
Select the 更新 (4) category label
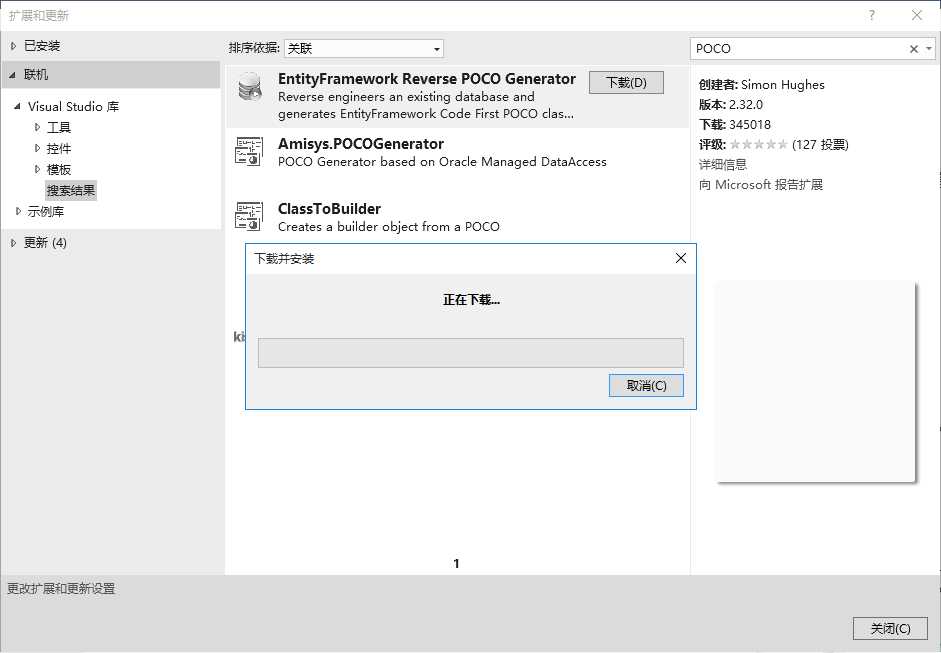45,242
